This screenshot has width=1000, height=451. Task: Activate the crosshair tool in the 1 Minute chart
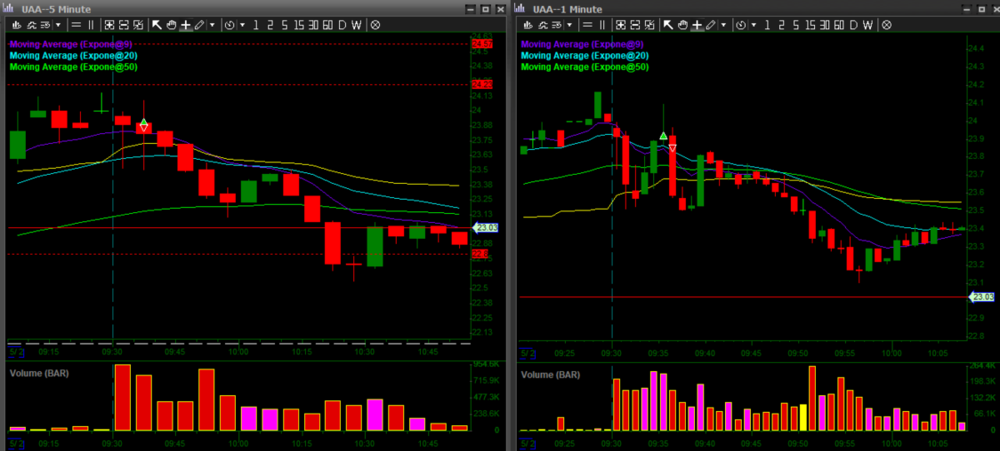tap(697, 25)
